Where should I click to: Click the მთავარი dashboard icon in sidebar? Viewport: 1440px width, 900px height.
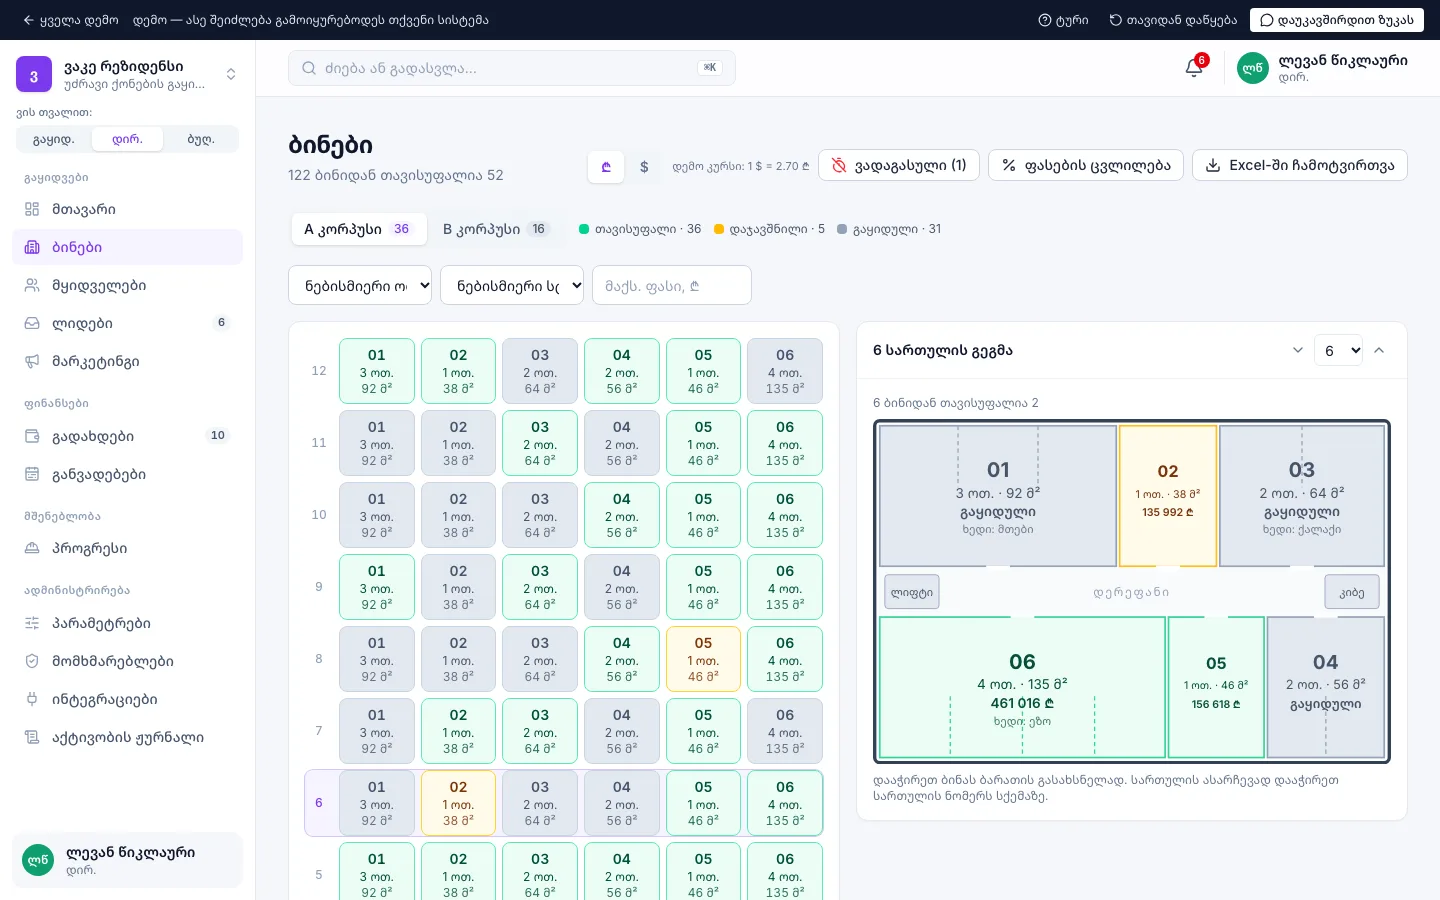click(x=32, y=209)
